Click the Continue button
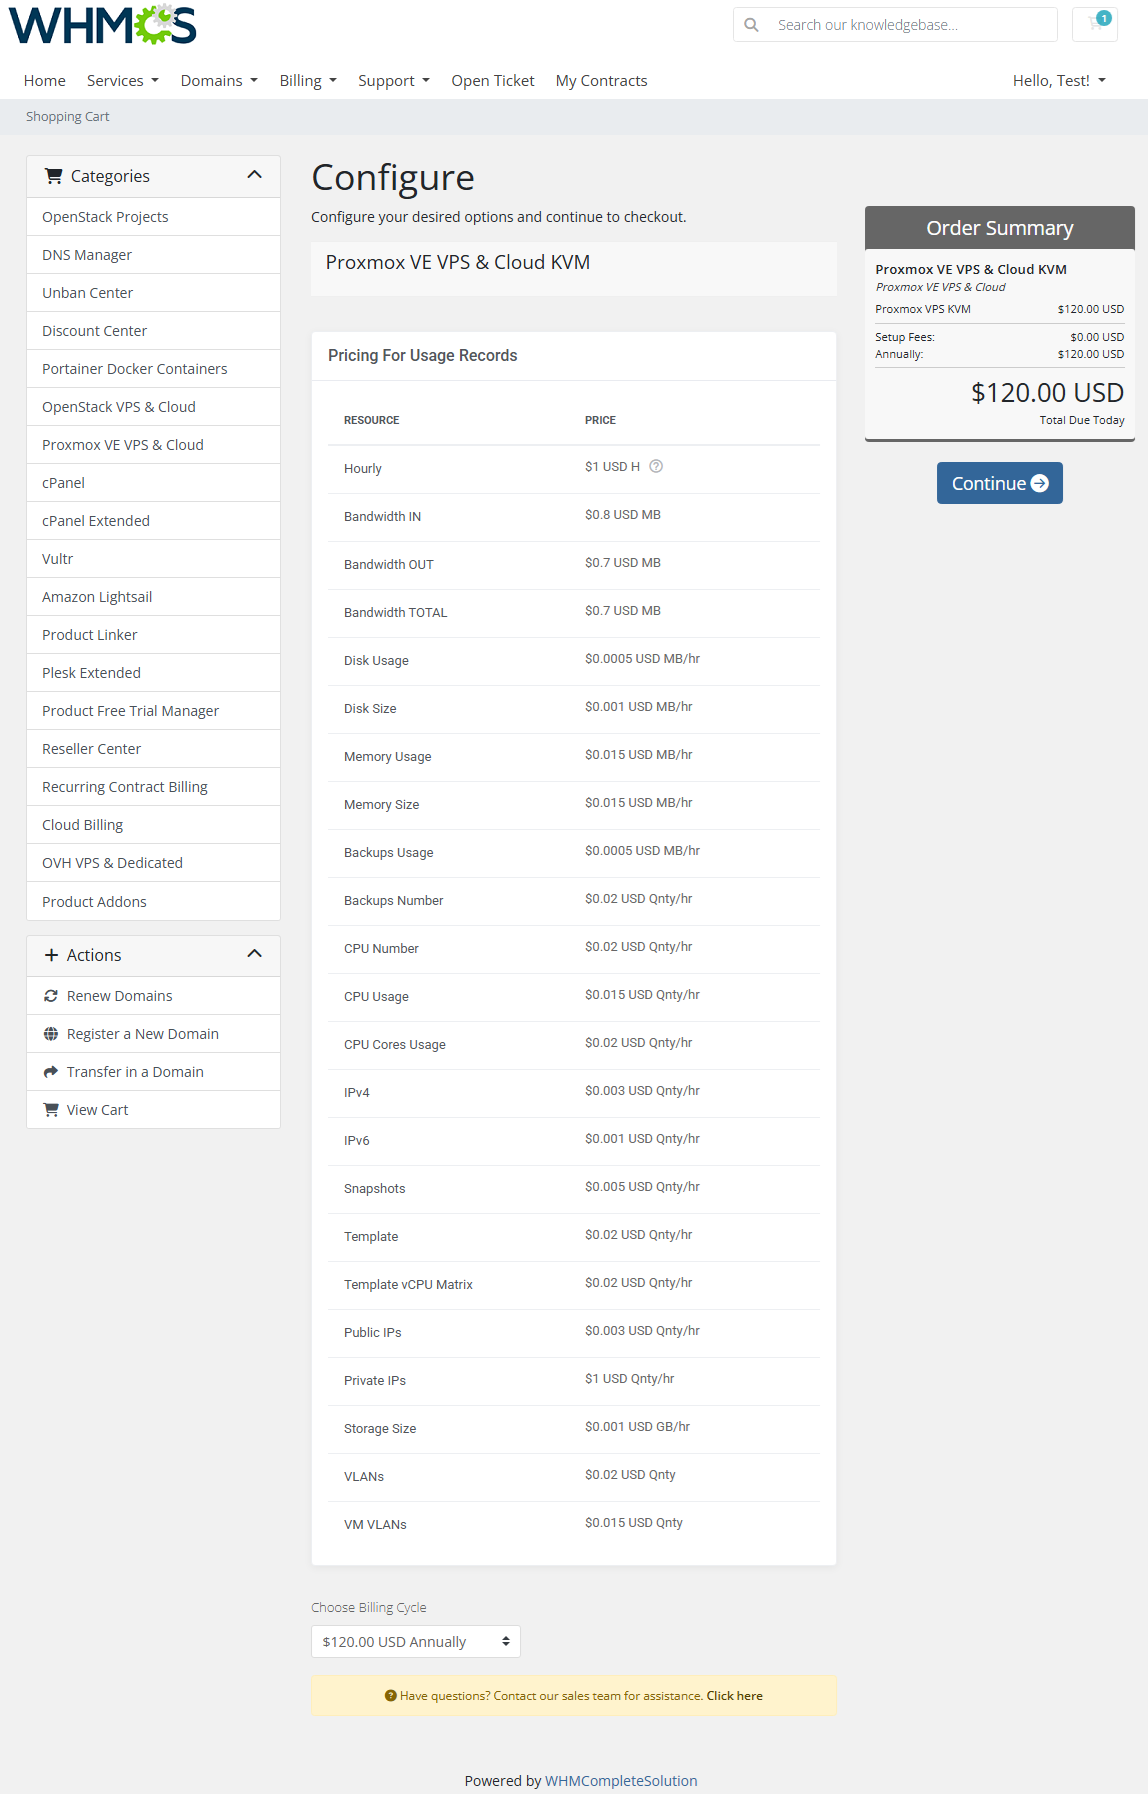The height and width of the screenshot is (1794, 1148). 999,483
